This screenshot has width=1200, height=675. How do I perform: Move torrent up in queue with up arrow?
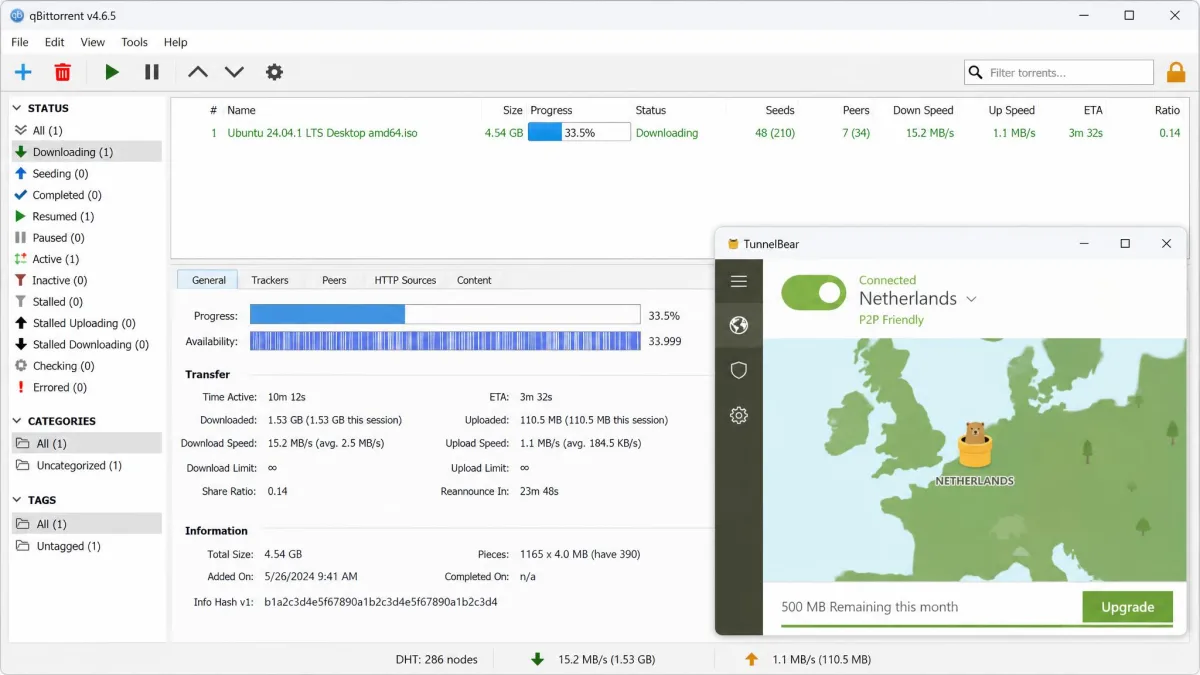point(198,72)
